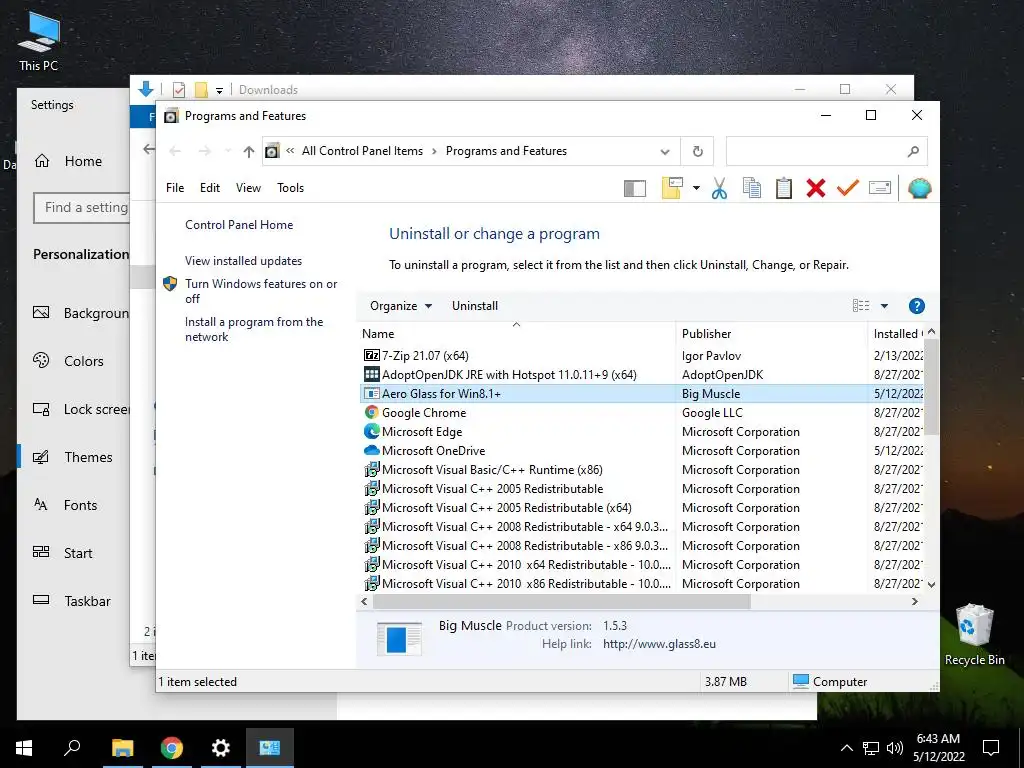Click the blue Help question mark icon
The width and height of the screenshot is (1024, 768).
916,306
